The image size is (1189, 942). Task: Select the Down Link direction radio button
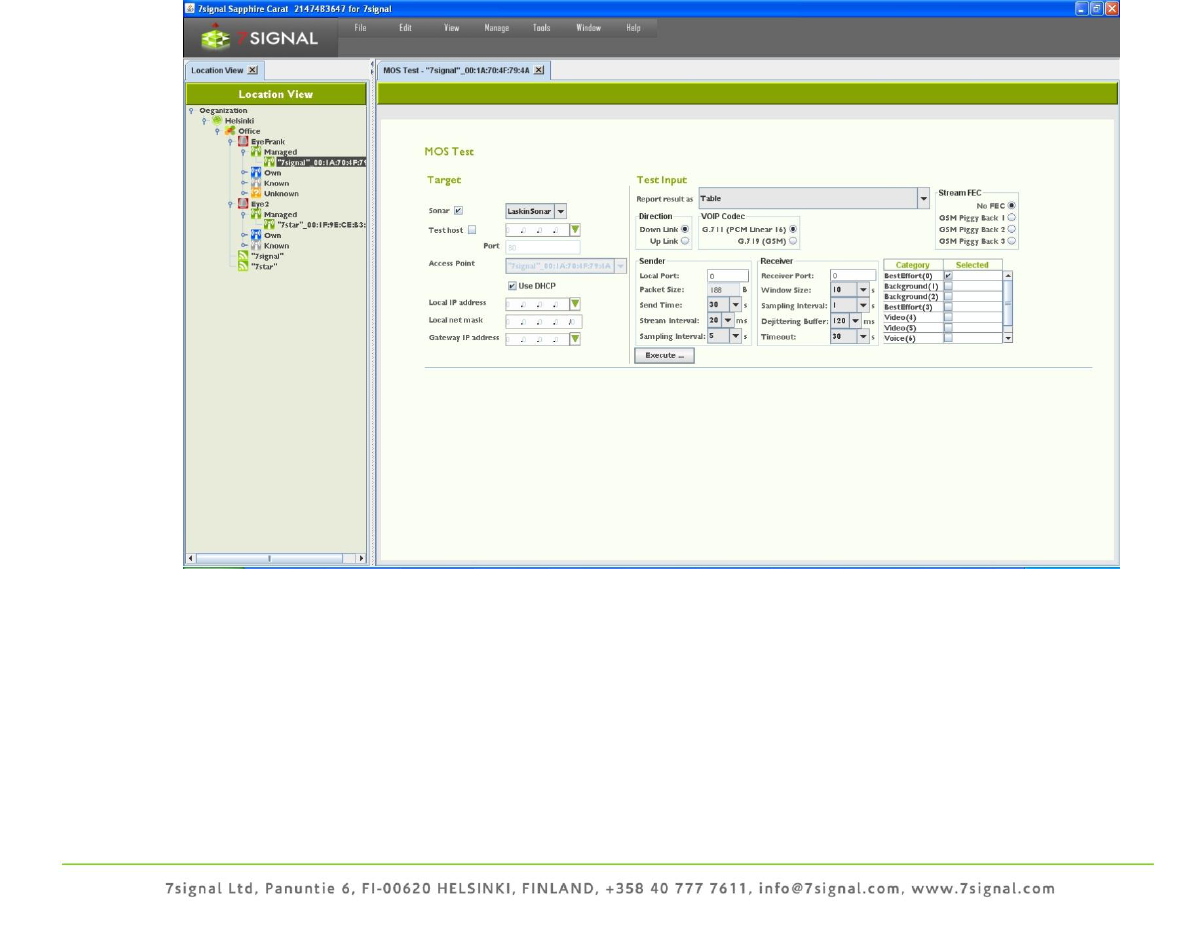point(685,229)
